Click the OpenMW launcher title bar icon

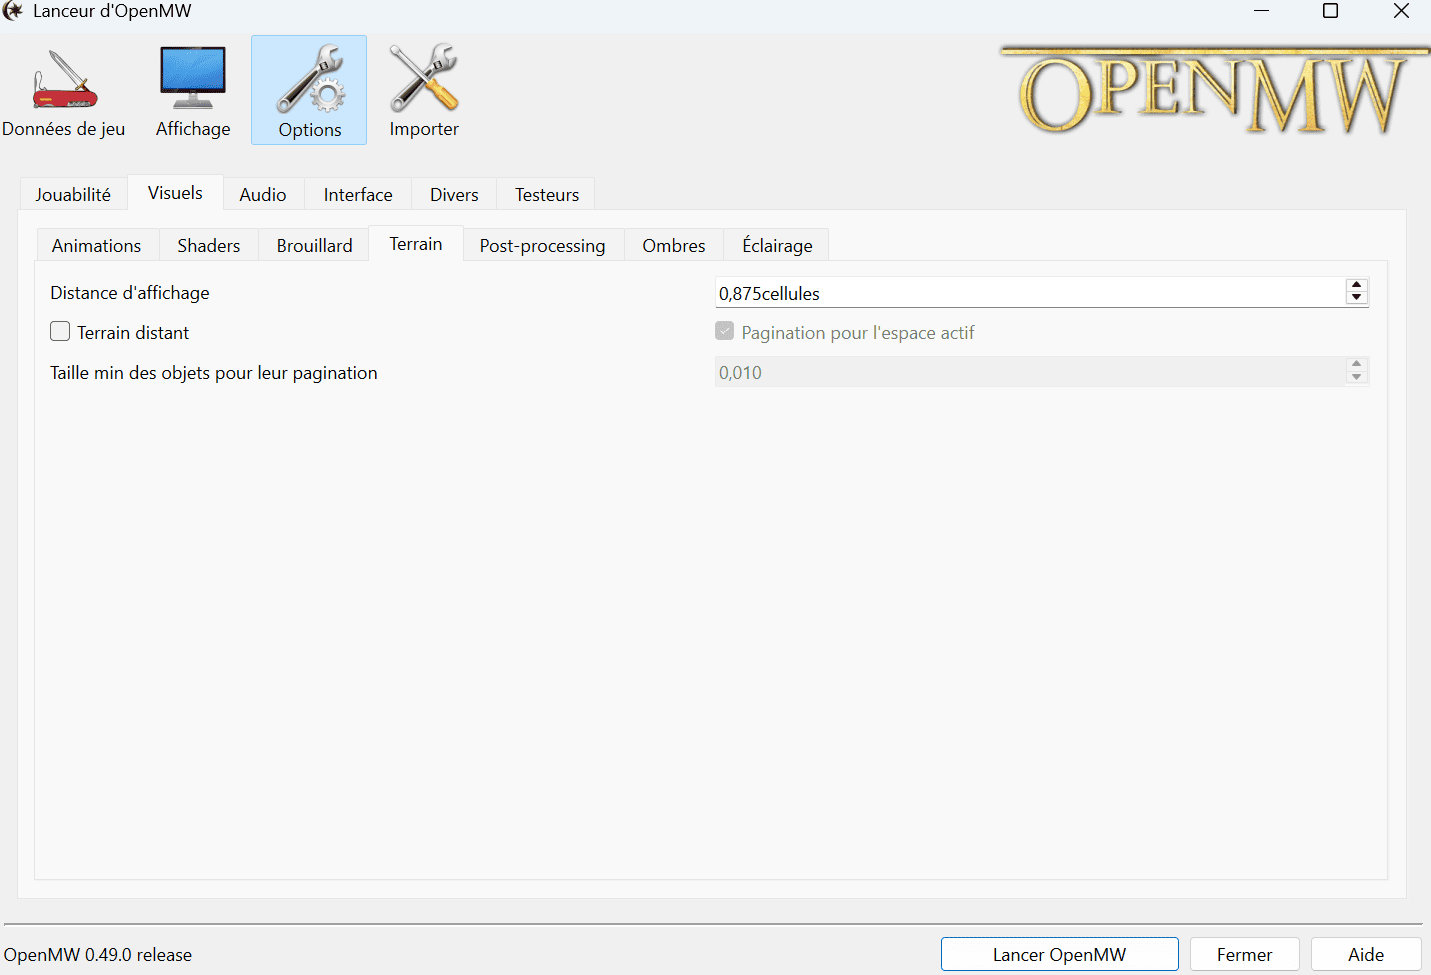pyautogui.click(x=13, y=11)
